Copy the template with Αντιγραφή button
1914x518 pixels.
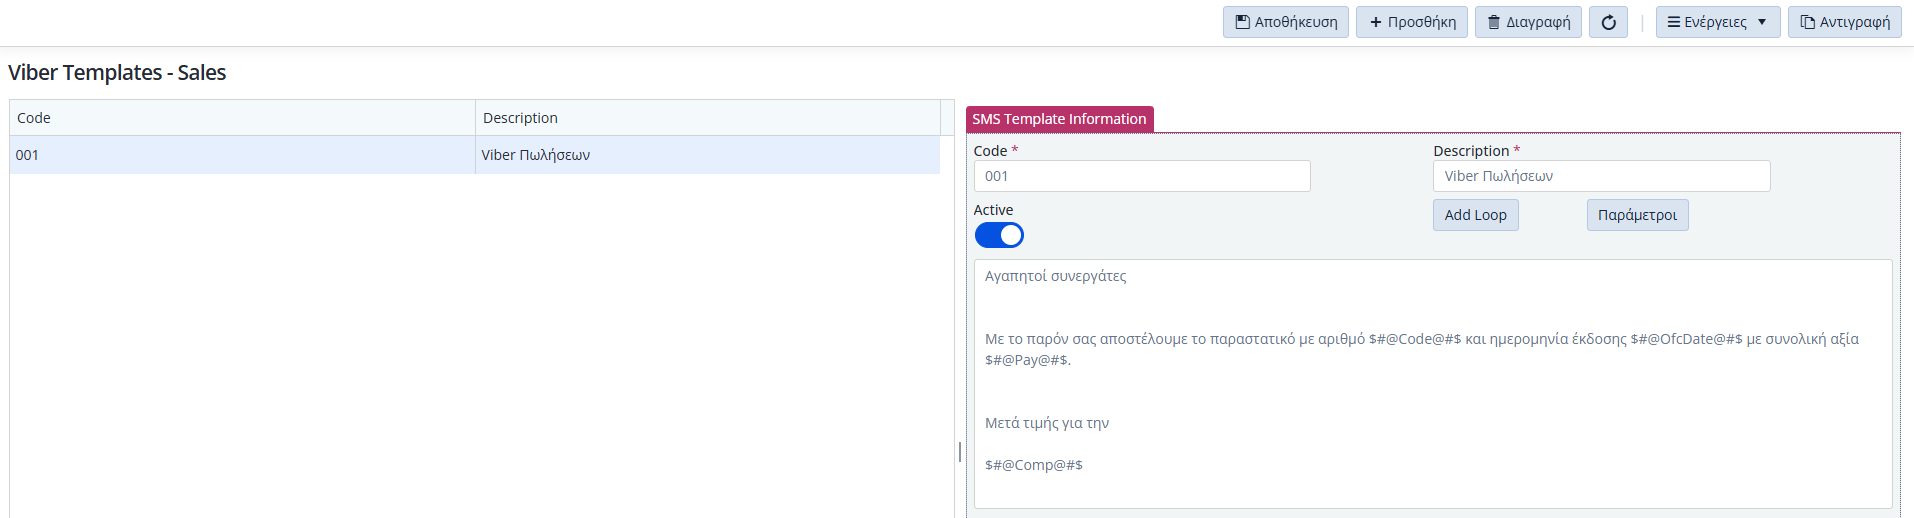pyautogui.click(x=1844, y=22)
